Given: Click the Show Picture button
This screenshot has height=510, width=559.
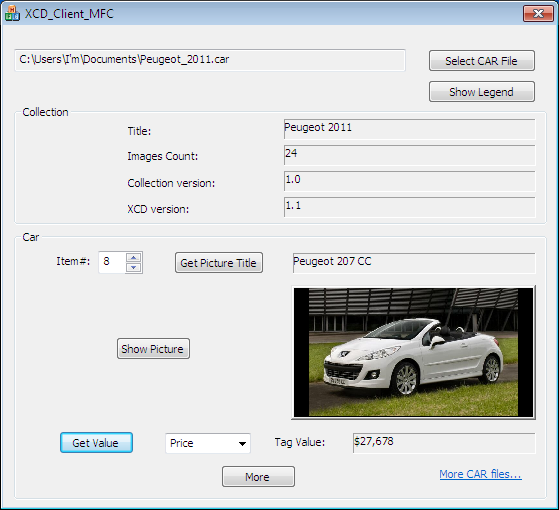Looking at the screenshot, I should coord(153,349).
